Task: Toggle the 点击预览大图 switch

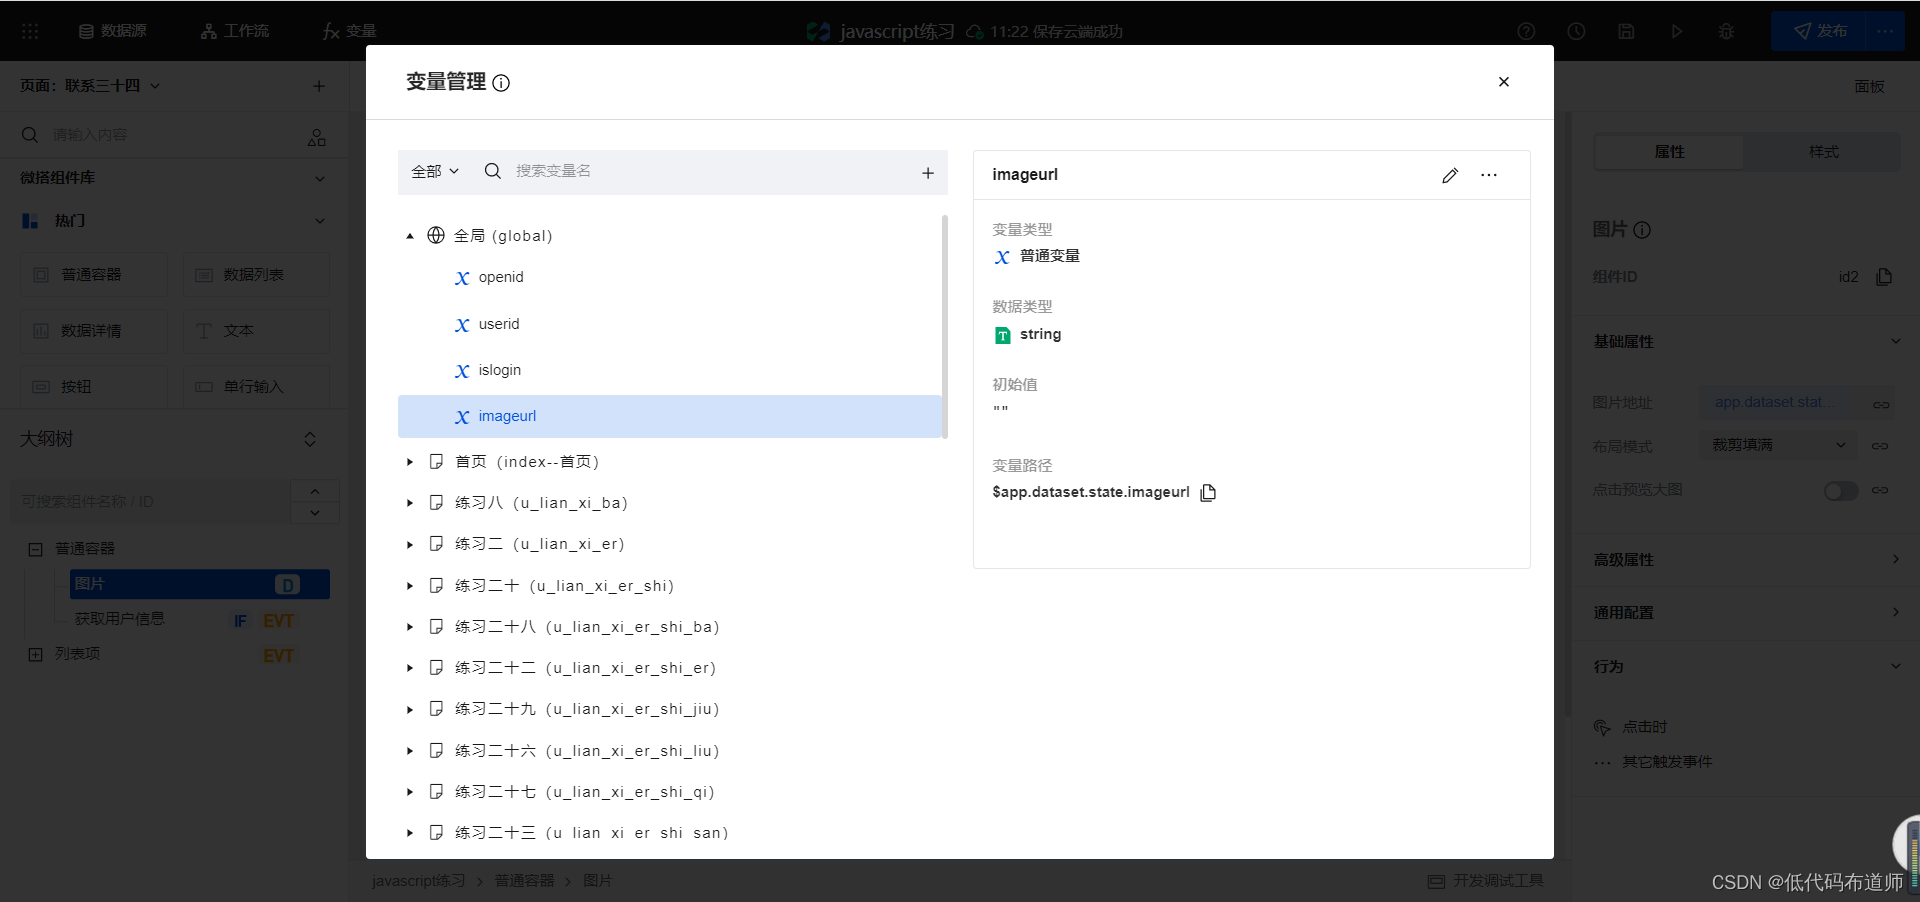Action: click(1840, 490)
